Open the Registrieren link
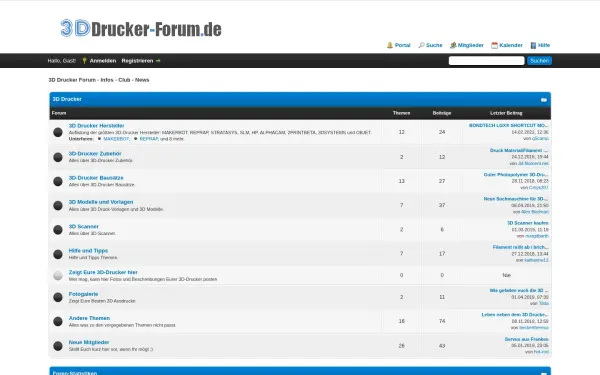Screen dimensions: 600x375 [x=137, y=60]
